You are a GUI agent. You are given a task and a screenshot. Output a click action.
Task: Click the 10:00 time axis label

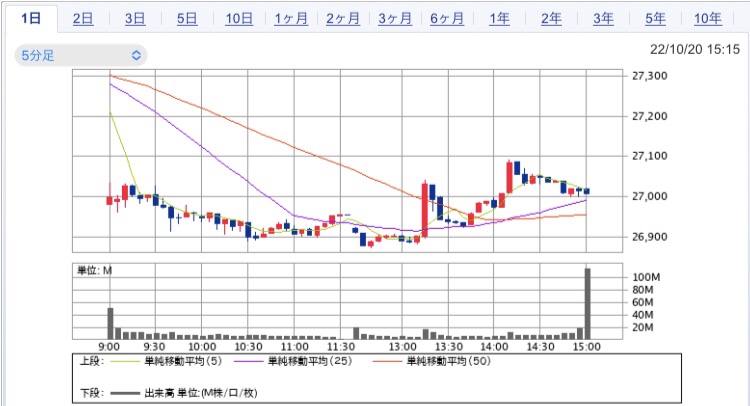(x=202, y=347)
